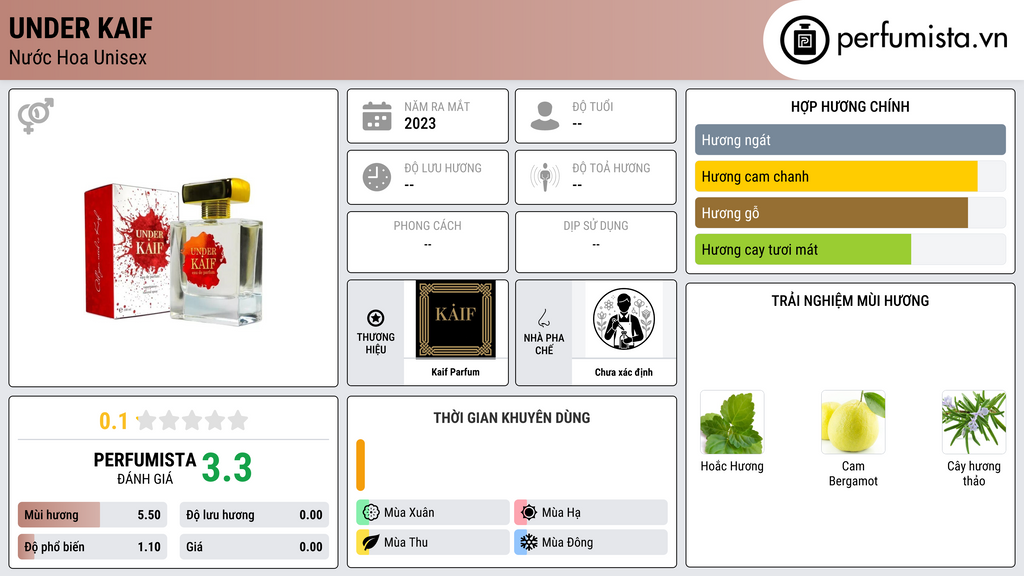Click the Độ phổ biến 1.10 score bar
Viewport: 1024px width, 576px height.
(92, 547)
